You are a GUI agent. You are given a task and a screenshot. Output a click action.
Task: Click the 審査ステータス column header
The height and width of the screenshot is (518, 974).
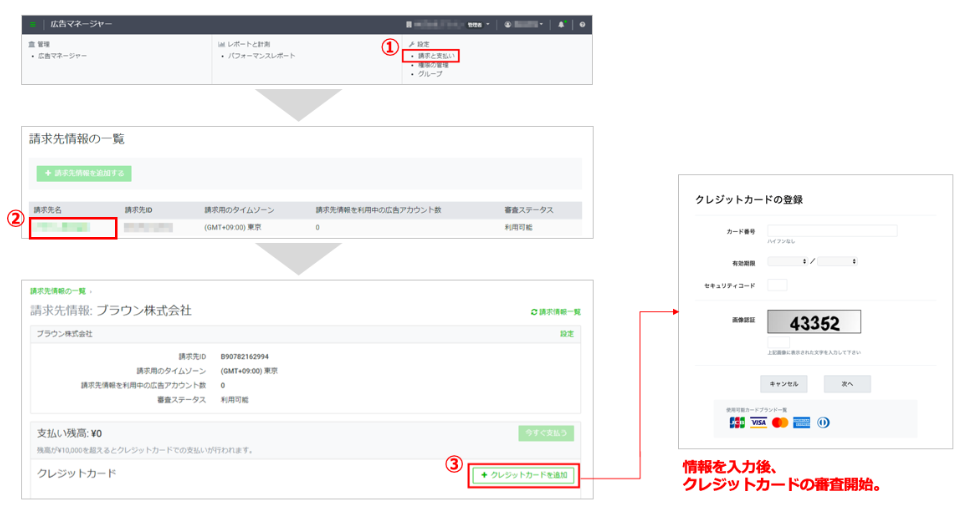pos(529,210)
